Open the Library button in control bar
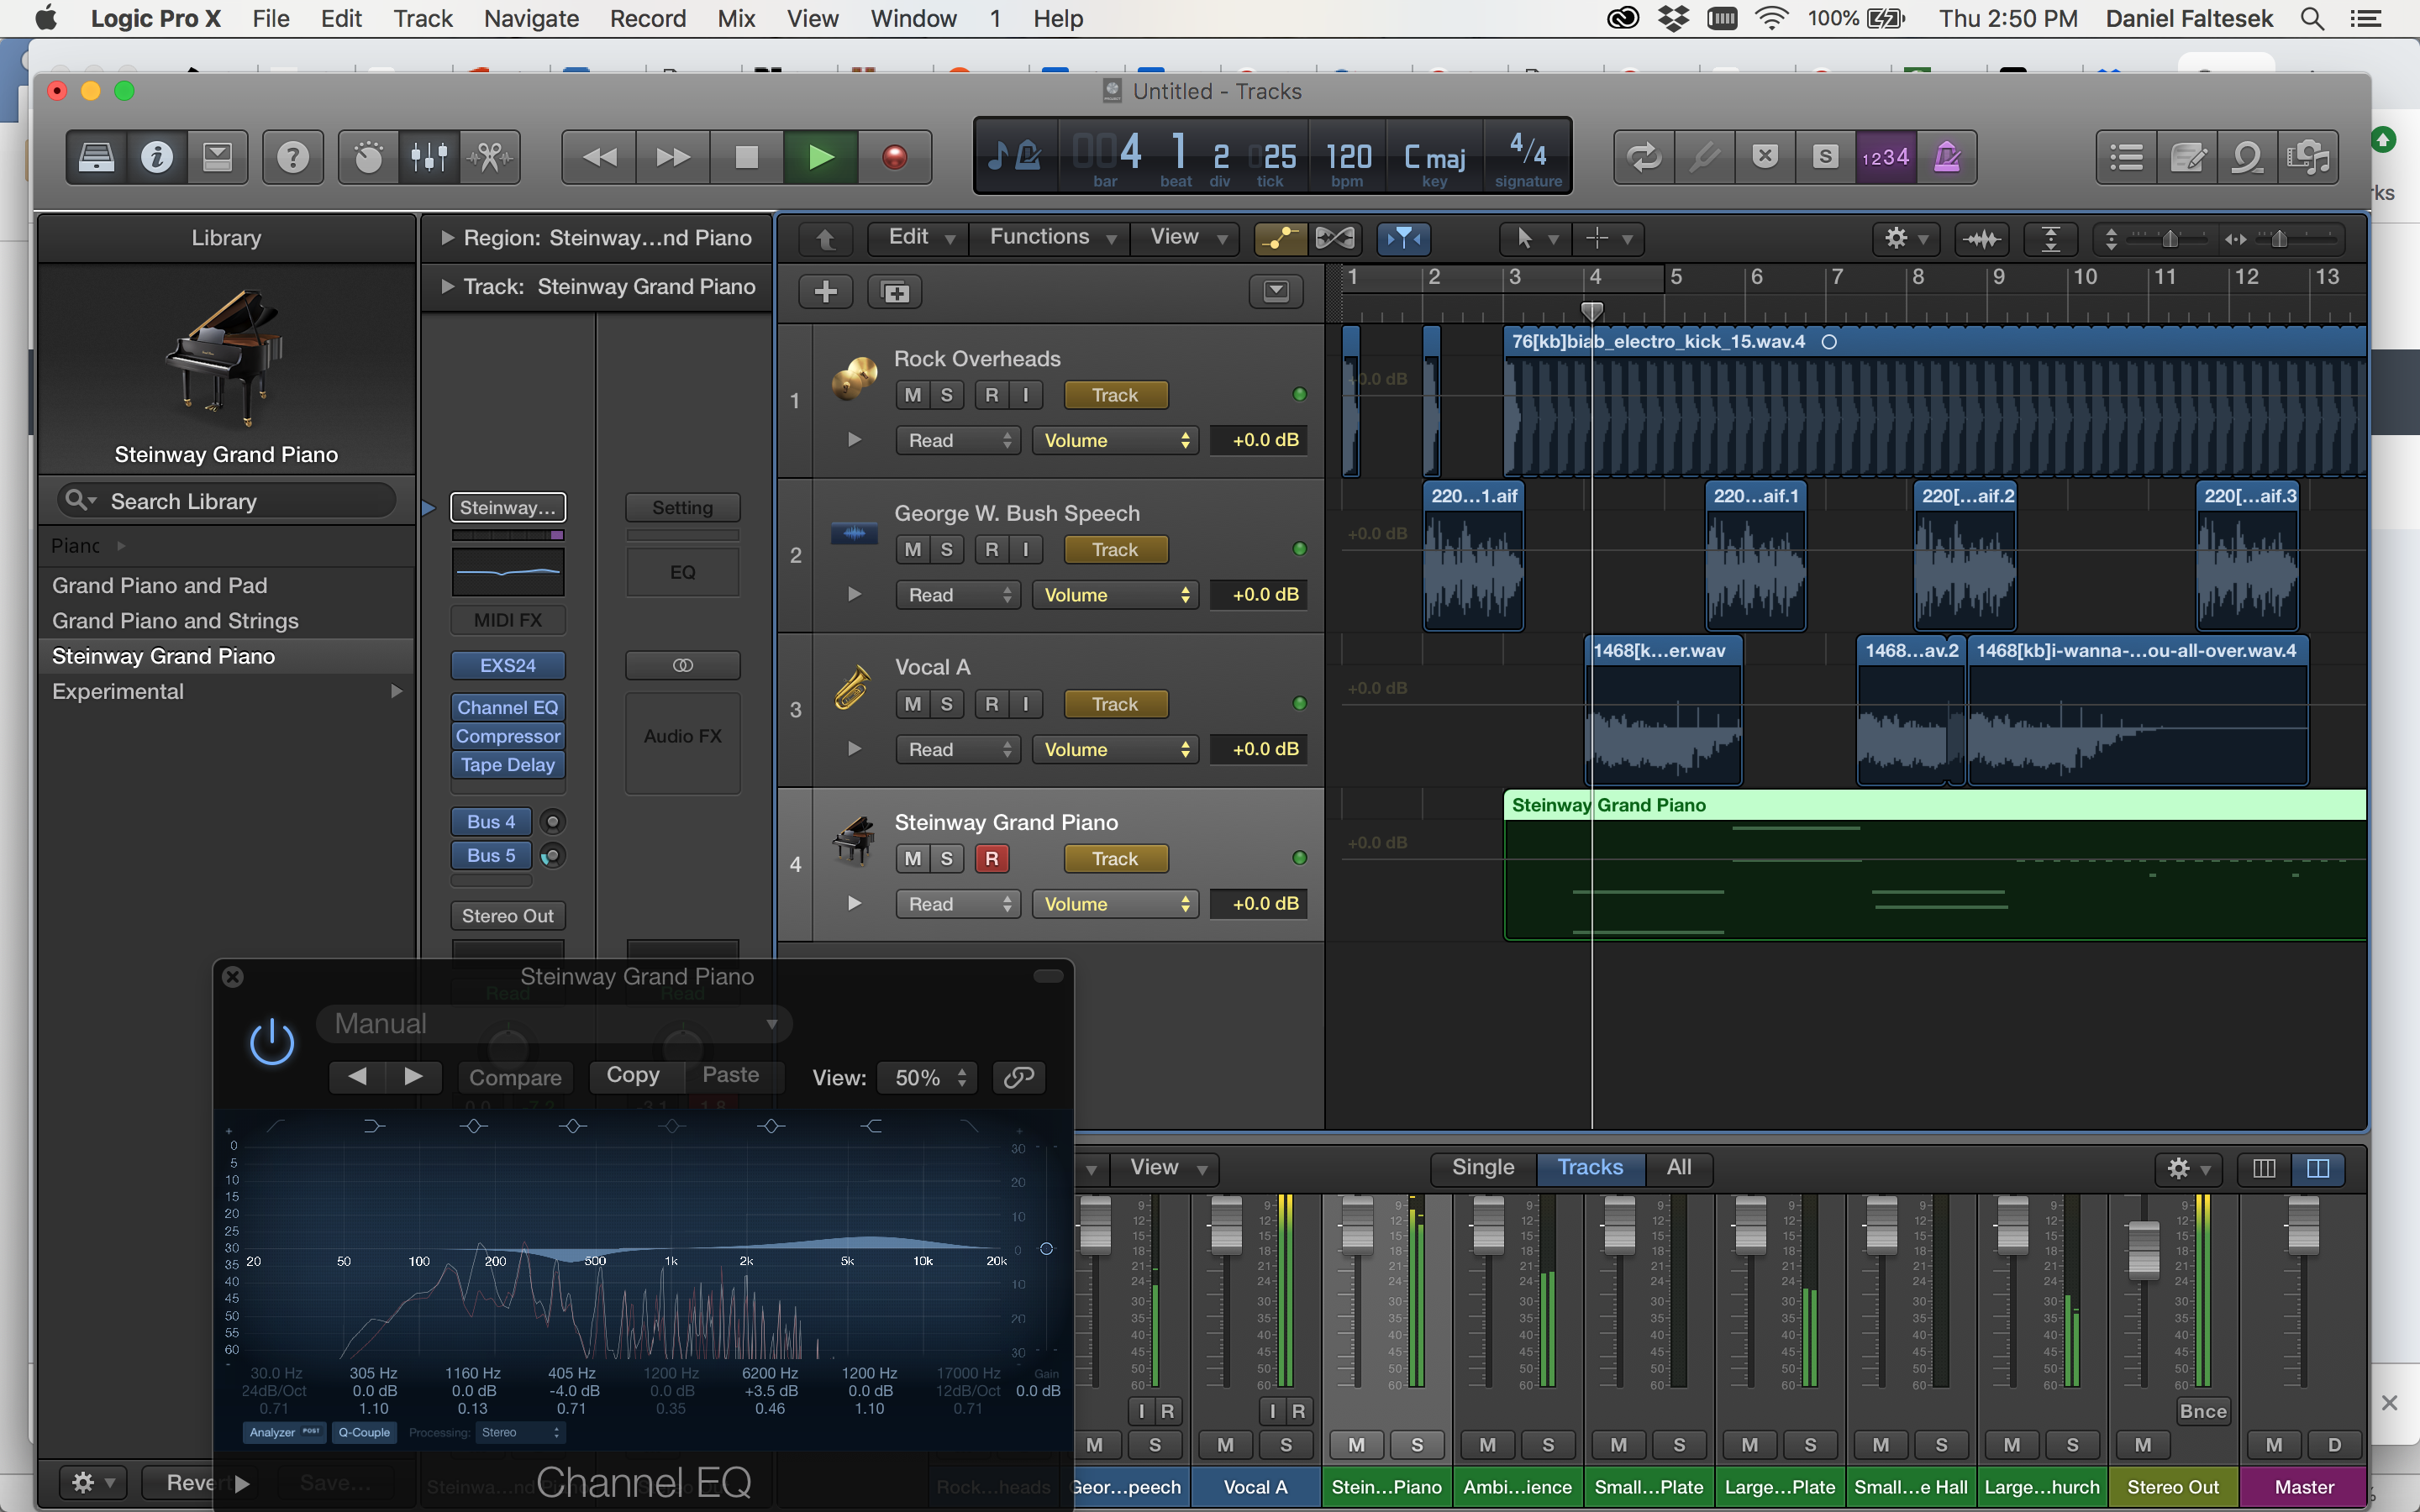 pos(97,157)
